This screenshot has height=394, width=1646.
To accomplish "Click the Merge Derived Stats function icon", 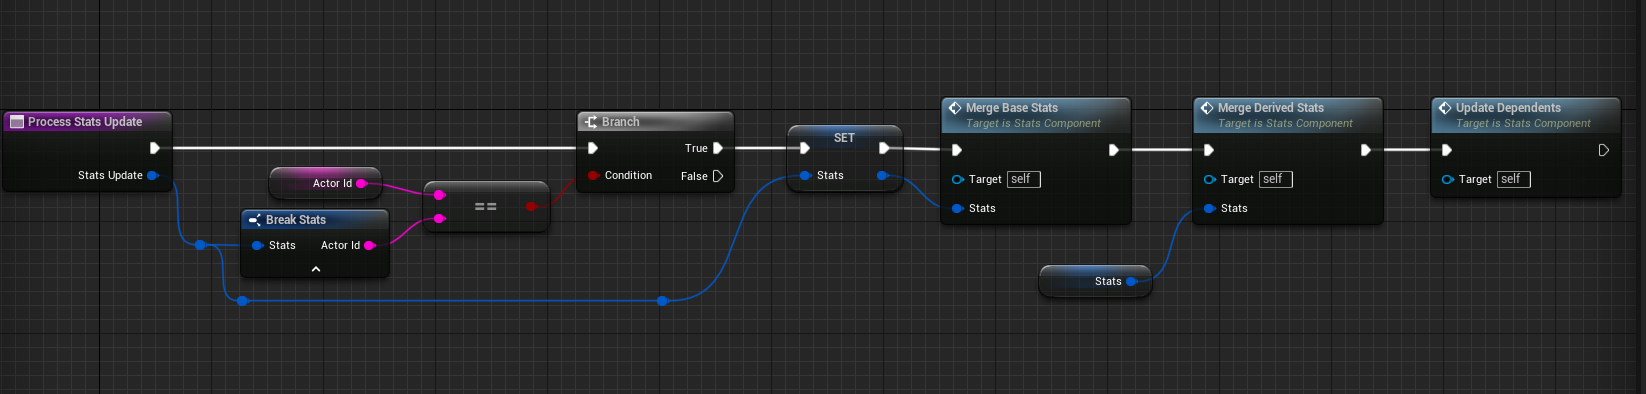I will (1207, 108).
